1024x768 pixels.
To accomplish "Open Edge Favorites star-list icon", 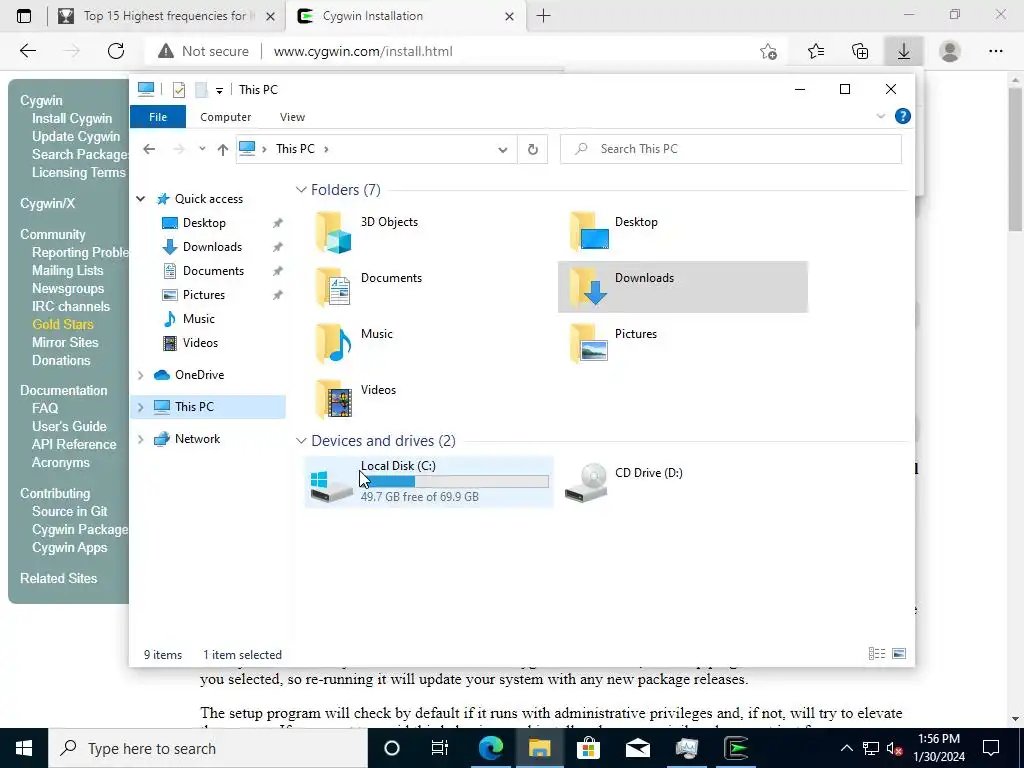I will point(816,51).
